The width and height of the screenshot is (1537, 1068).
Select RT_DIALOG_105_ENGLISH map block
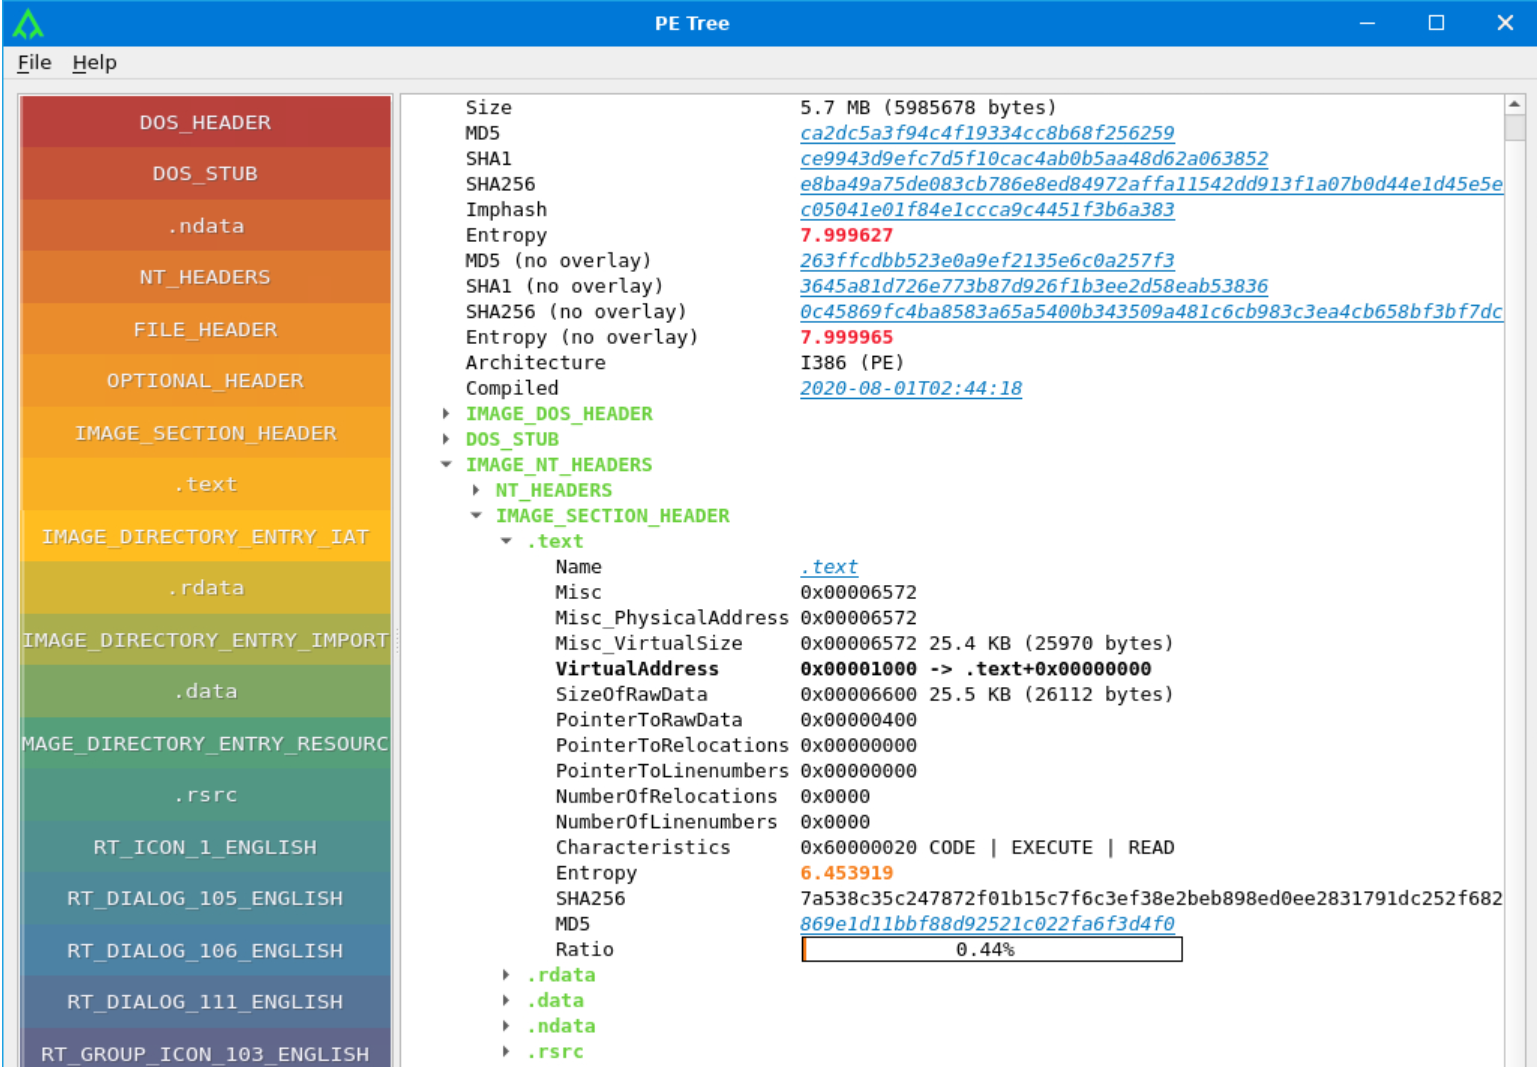pos(205,898)
